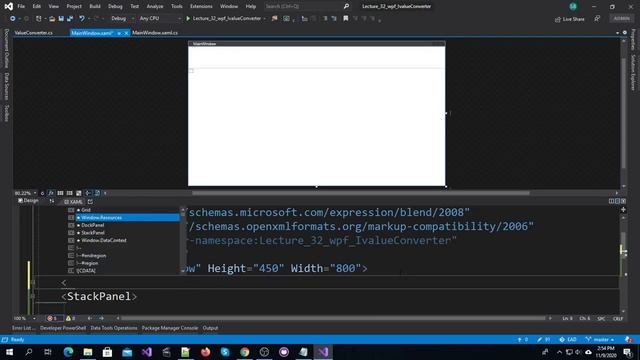Click the warning count indicator in editor
Image resolution: width=640 pixels, height=360 pixels.
(x=70, y=318)
